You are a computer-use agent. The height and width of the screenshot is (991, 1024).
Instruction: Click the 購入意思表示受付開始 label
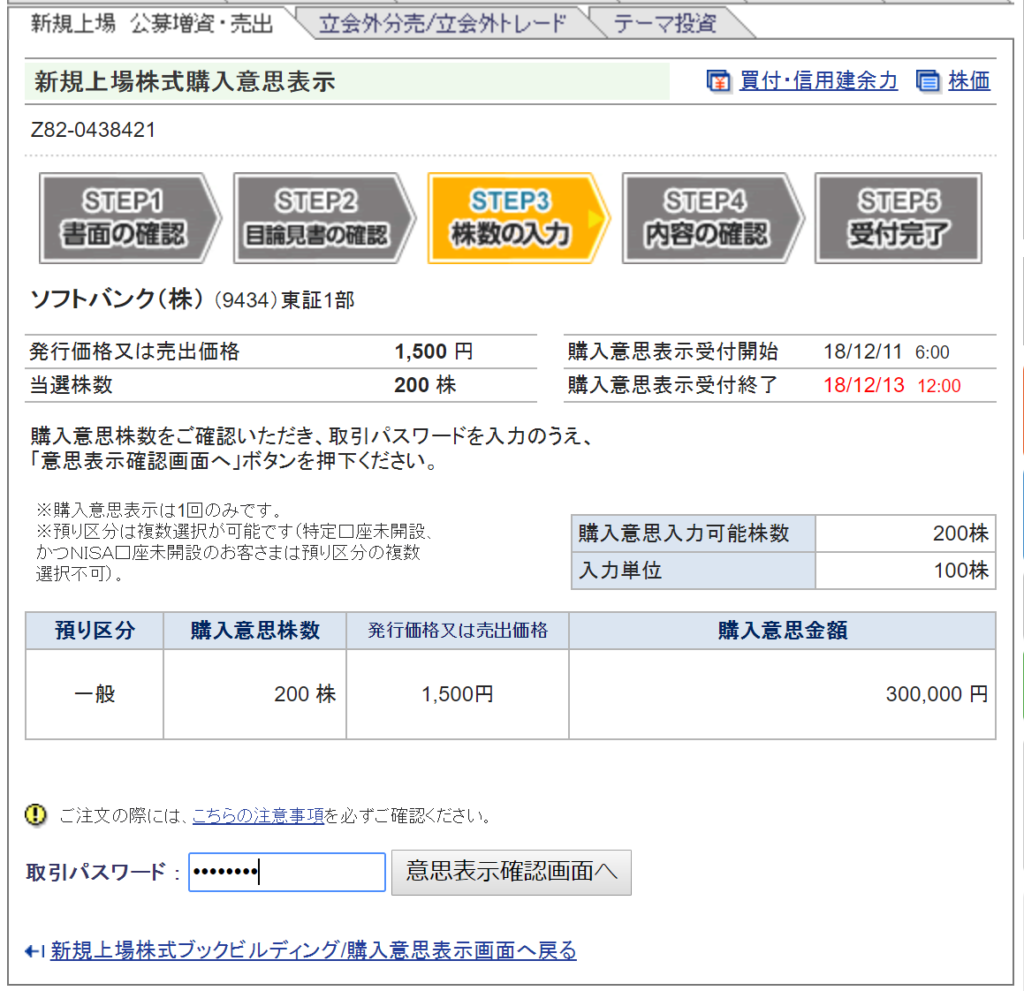click(673, 351)
